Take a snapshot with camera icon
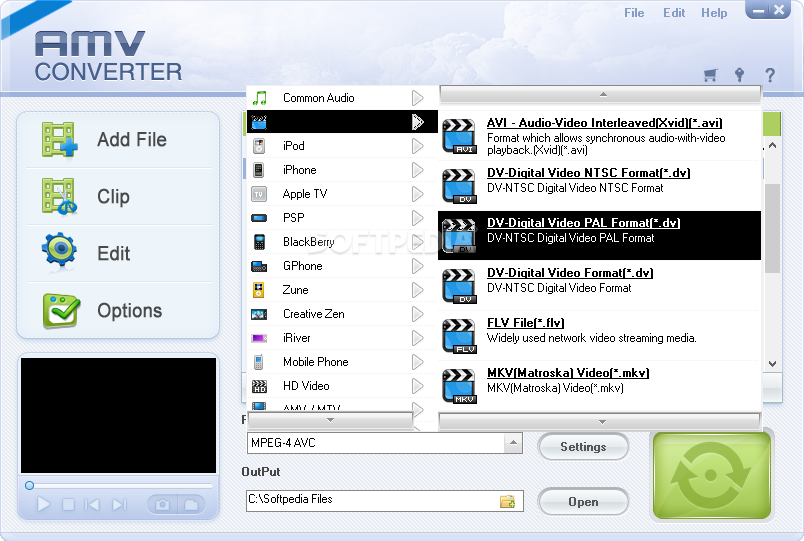Viewport: 804px width, 541px height. pyautogui.click(x=163, y=505)
